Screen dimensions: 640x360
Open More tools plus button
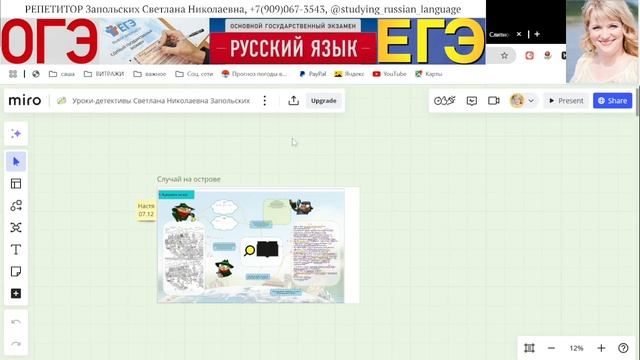coord(16,293)
